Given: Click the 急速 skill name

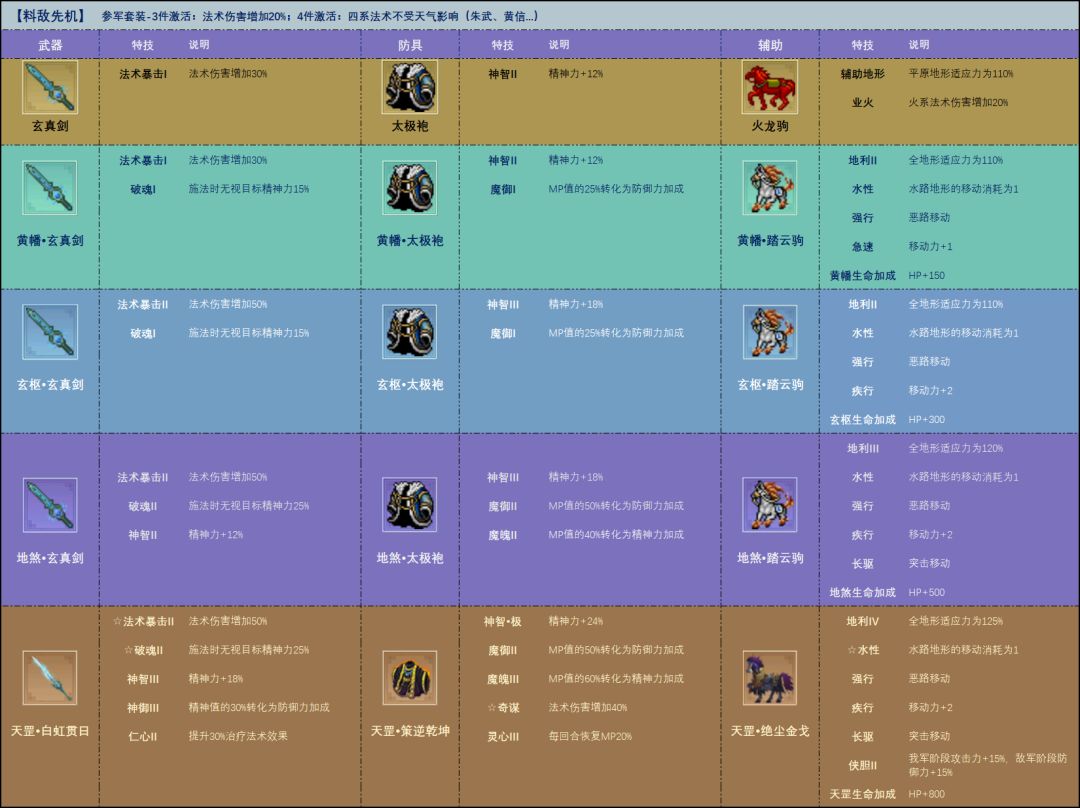Looking at the screenshot, I should 862,247.
